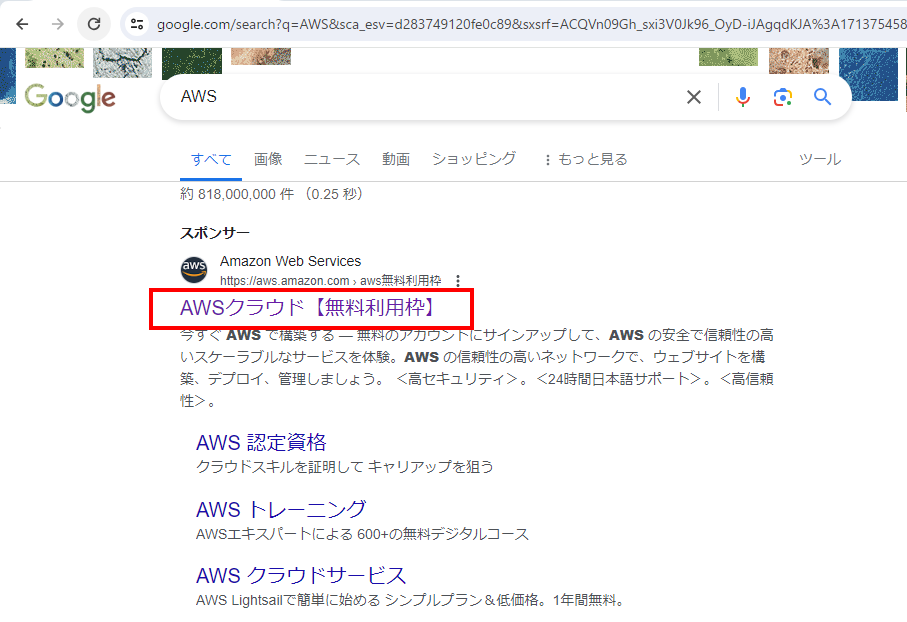Open Google Lens image search icon
The width and height of the screenshot is (907, 622).
pyautogui.click(x=782, y=97)
